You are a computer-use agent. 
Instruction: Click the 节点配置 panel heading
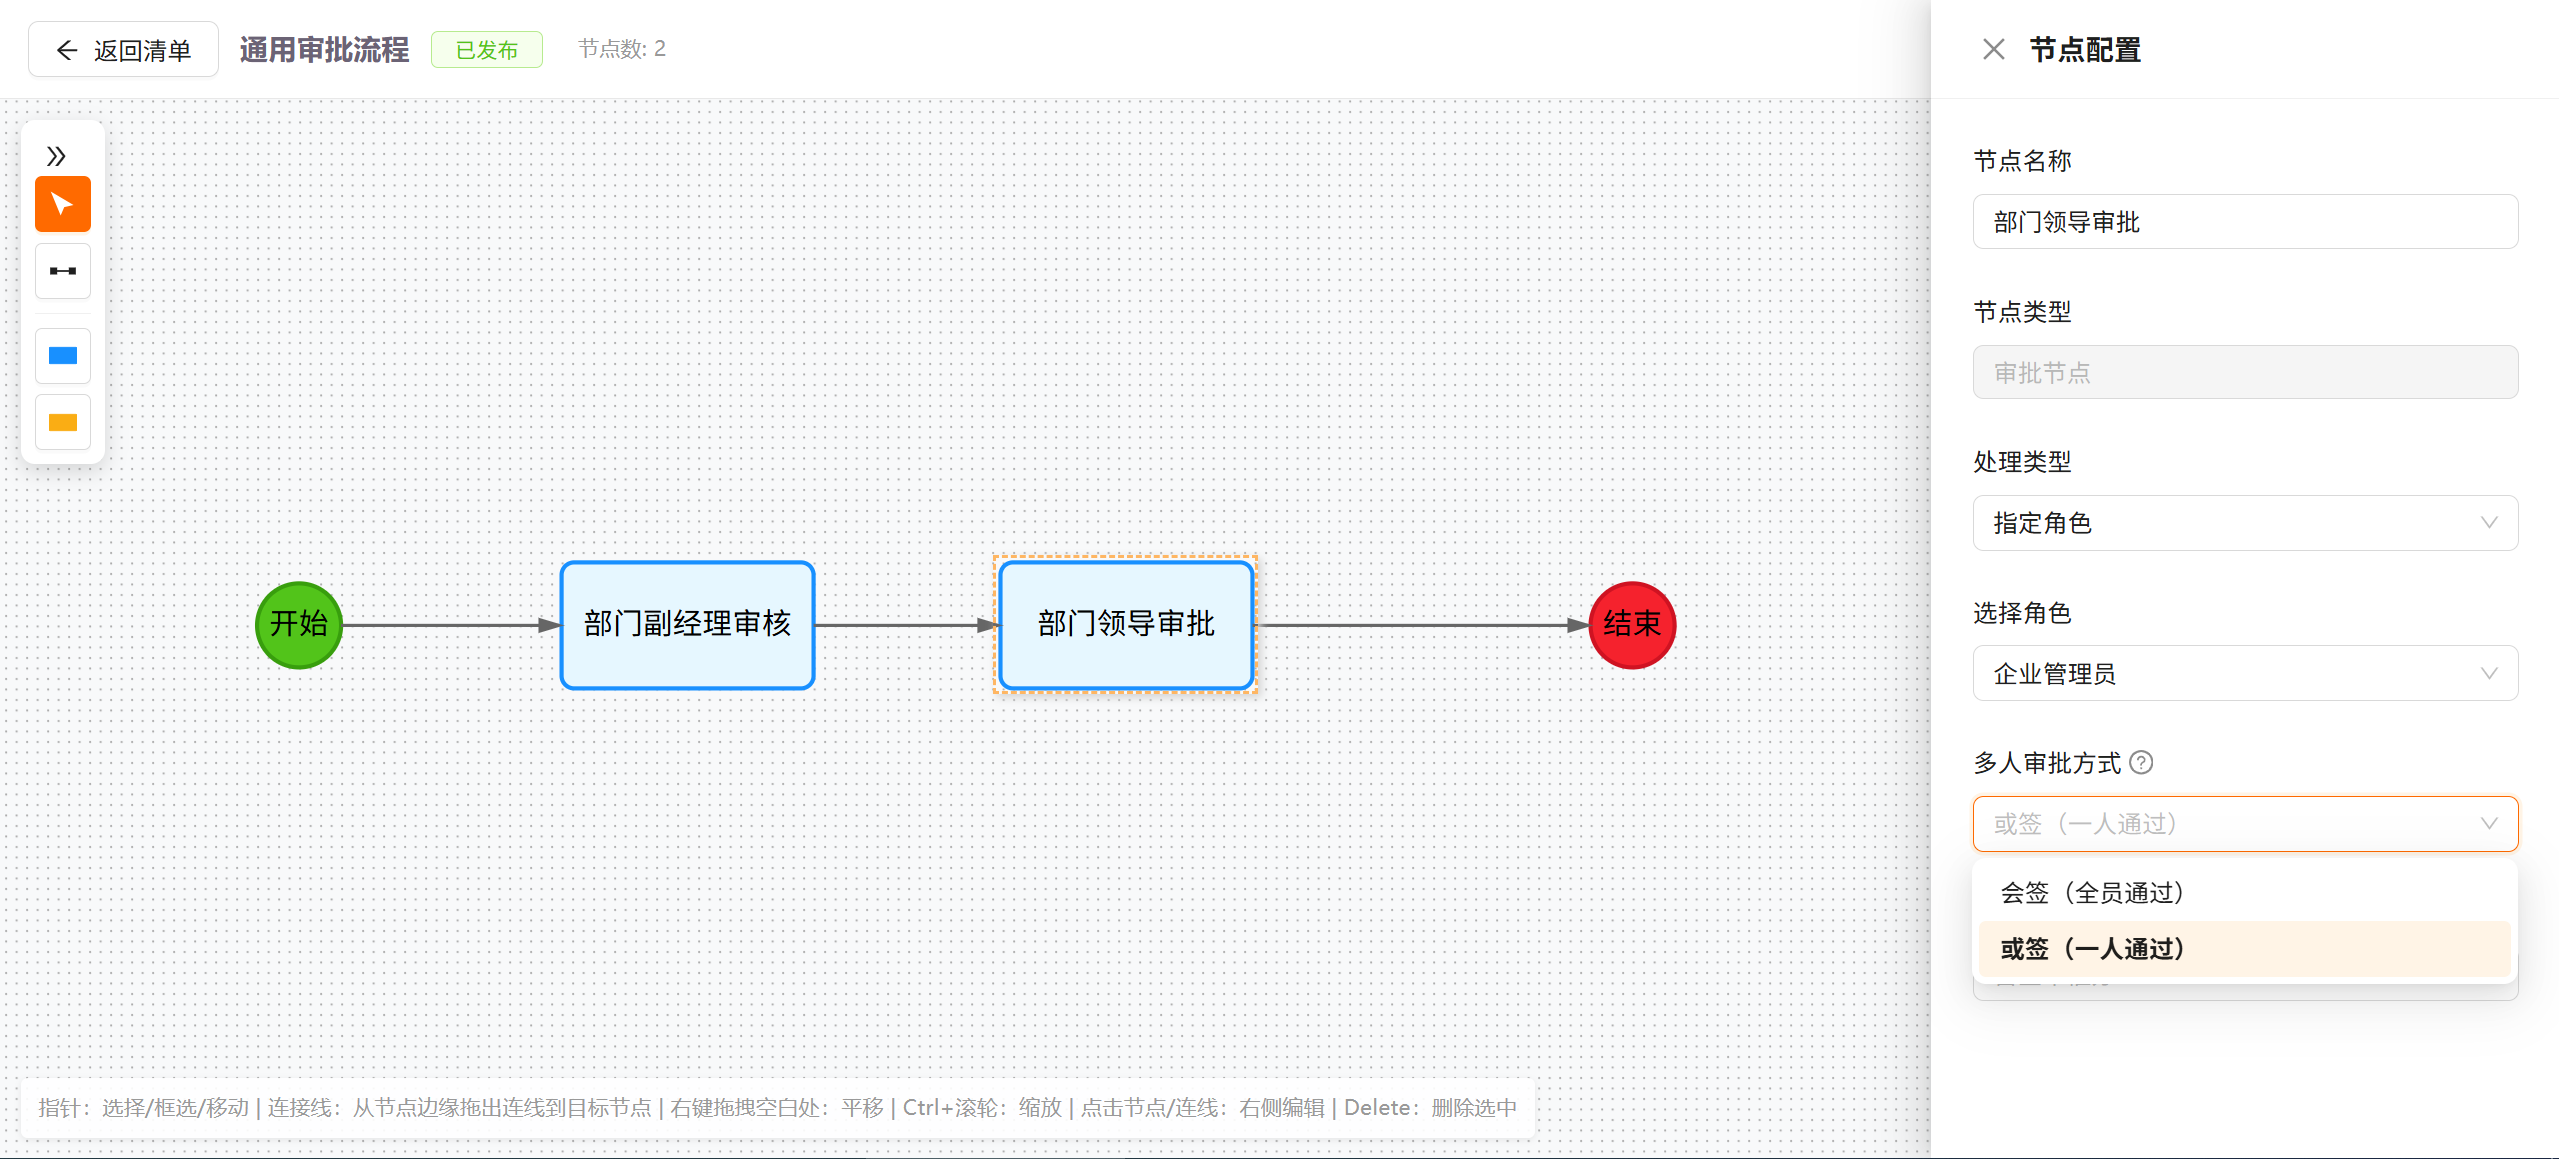[x=2085, y=50]
